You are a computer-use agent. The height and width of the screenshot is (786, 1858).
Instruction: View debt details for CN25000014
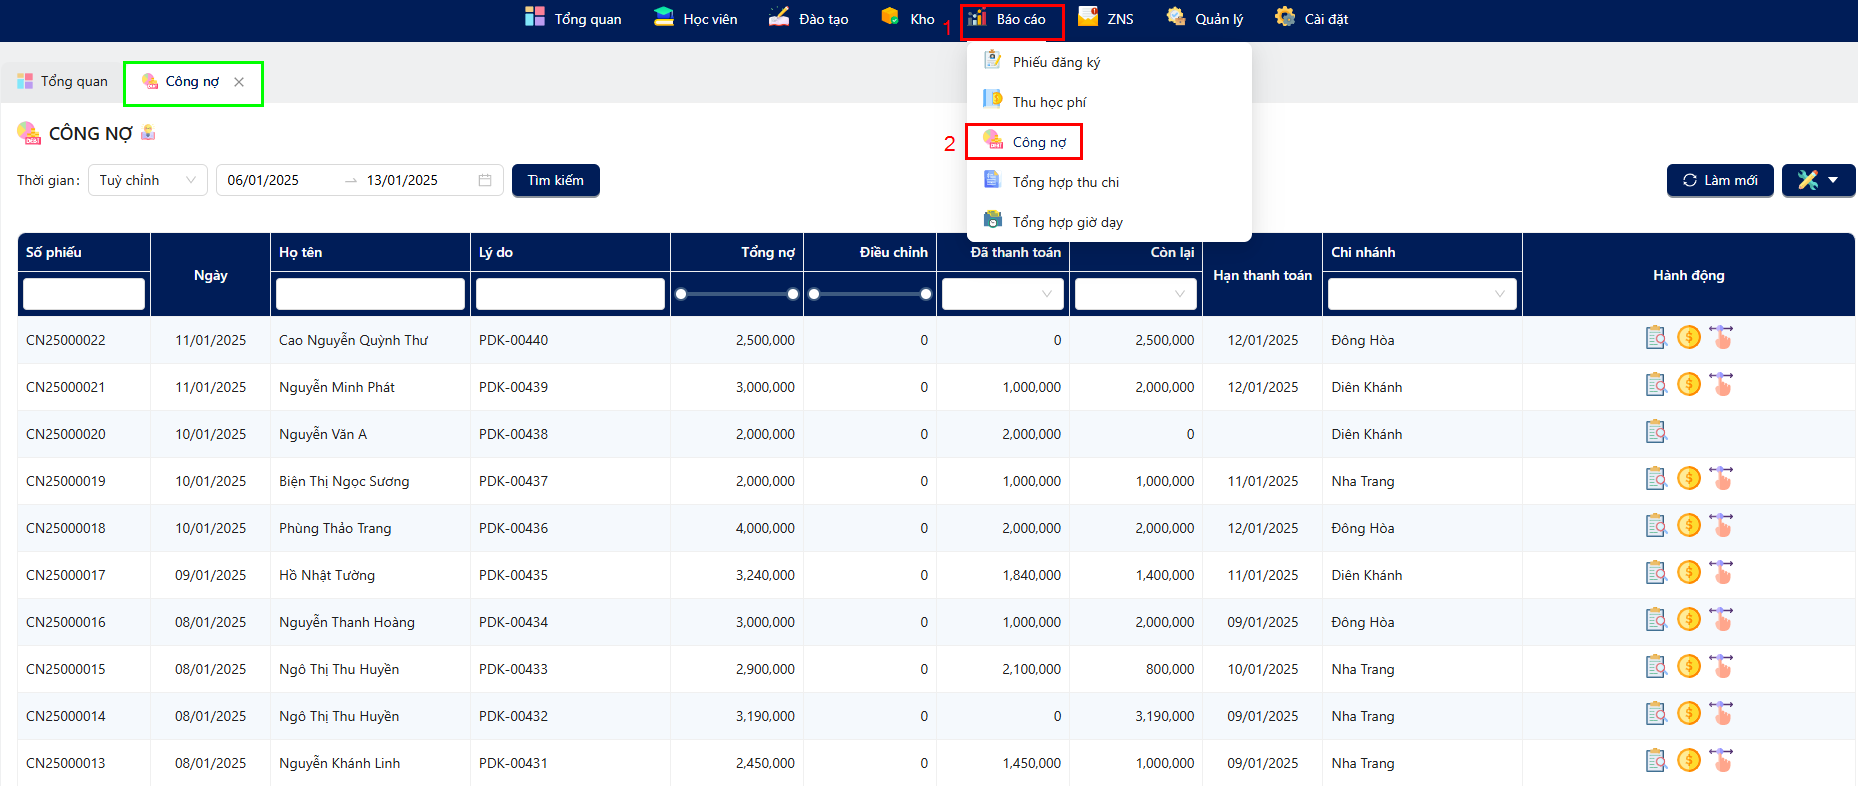point(1656,714)
